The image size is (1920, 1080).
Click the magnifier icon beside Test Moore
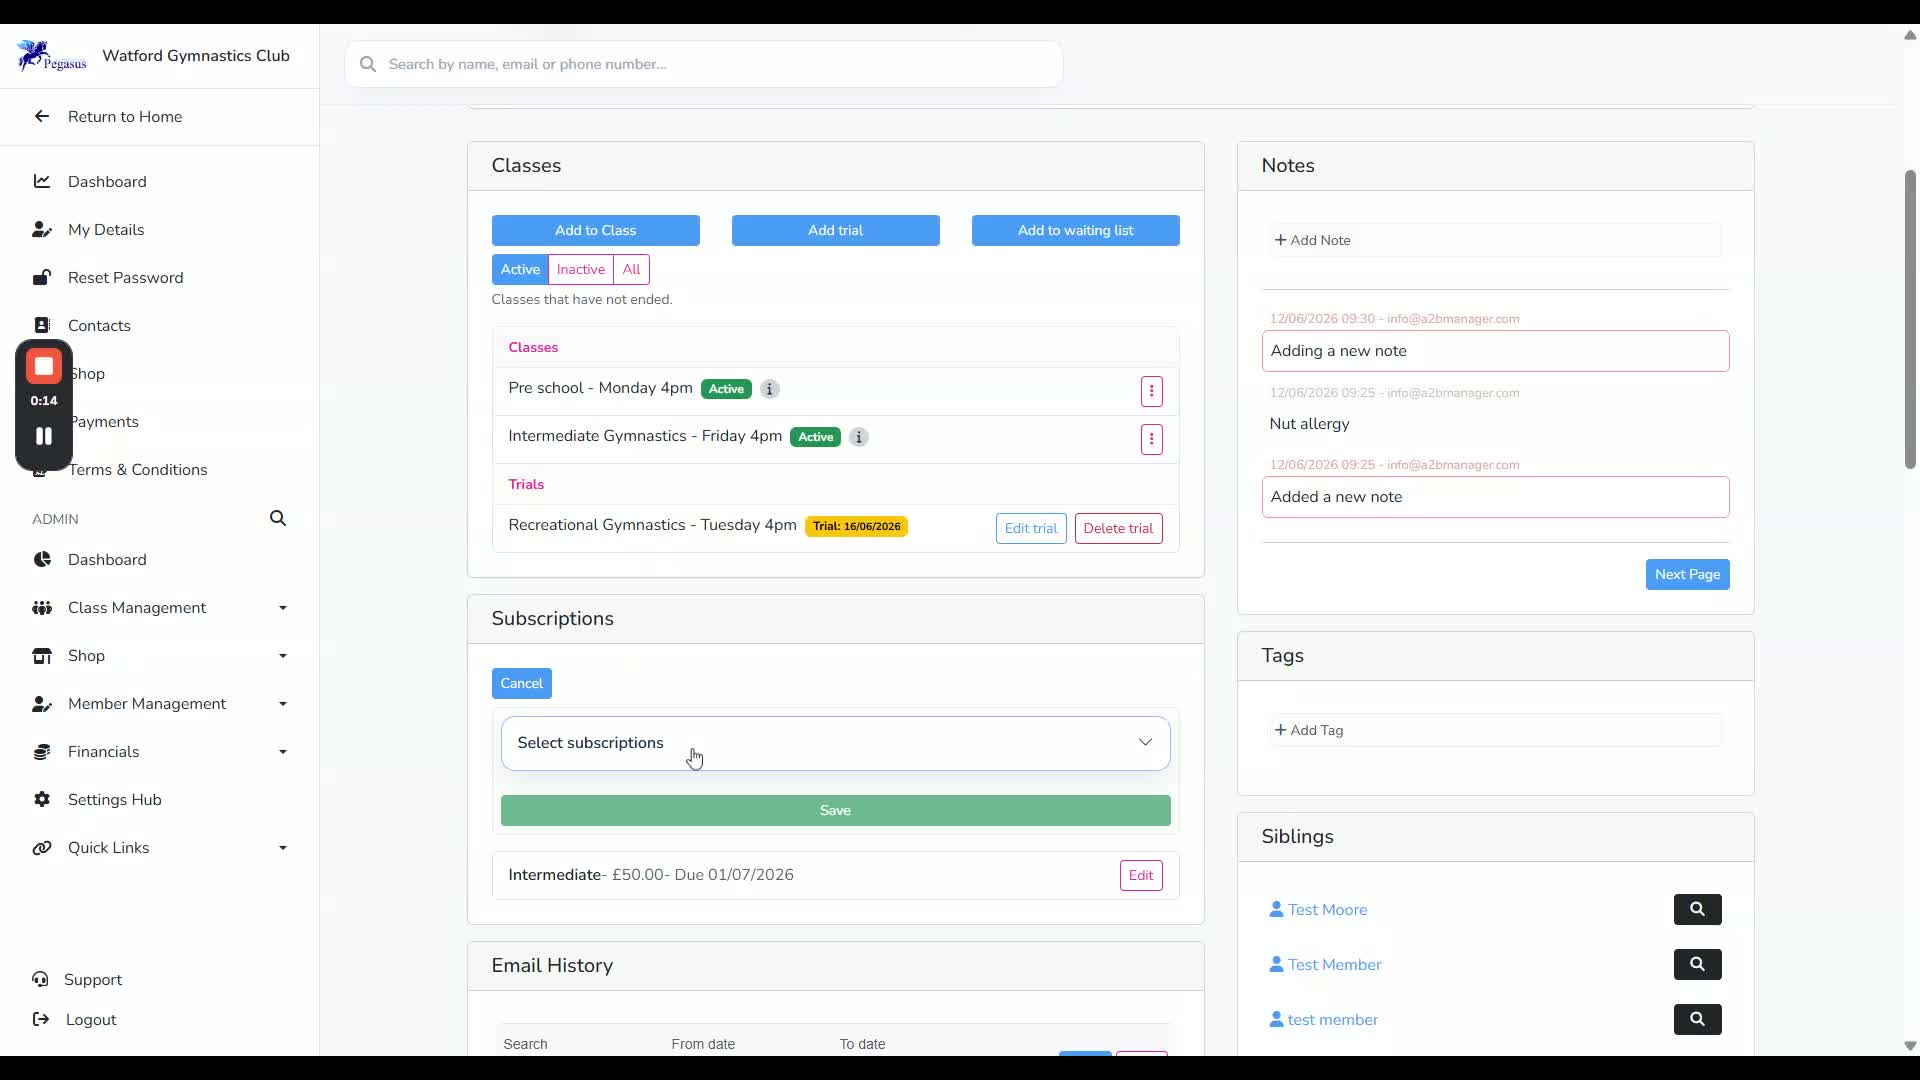coord(1697,909)
